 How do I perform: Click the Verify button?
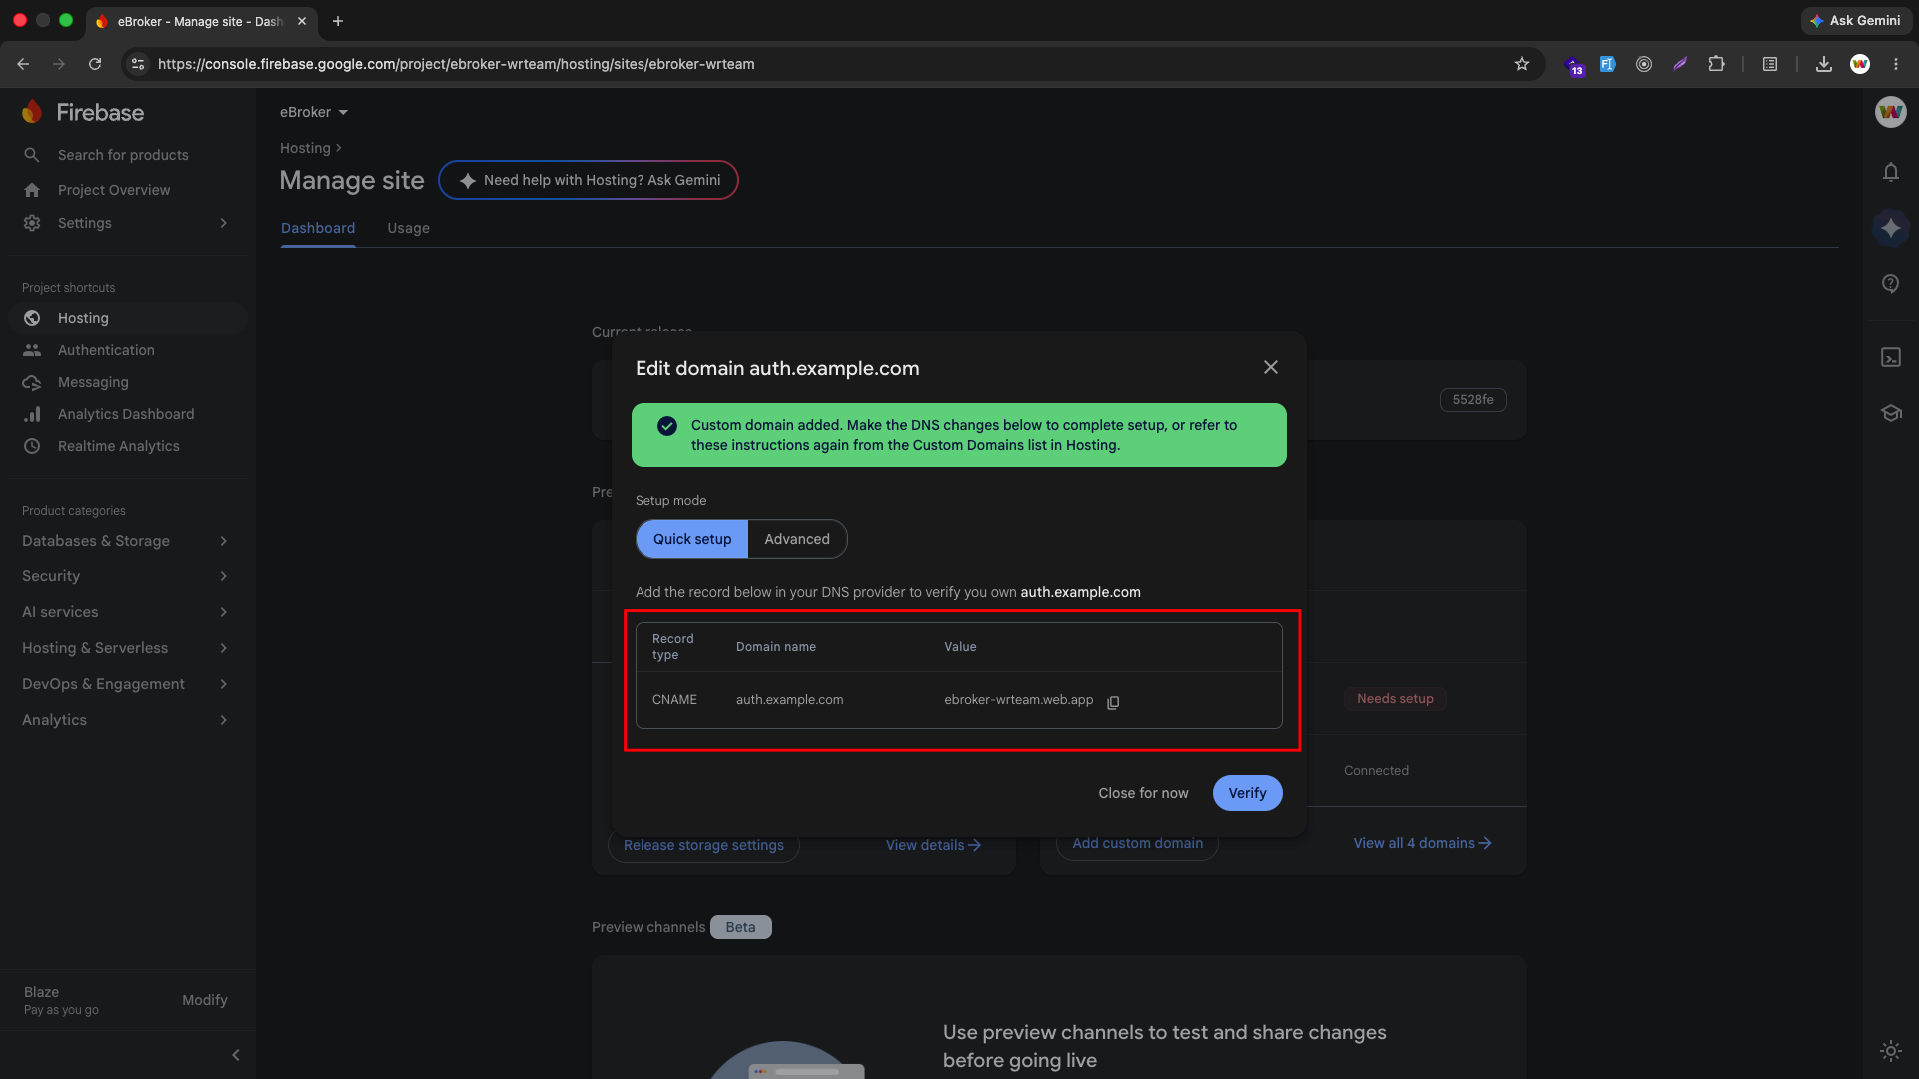pyautogui.click(x=1247, y=793)
